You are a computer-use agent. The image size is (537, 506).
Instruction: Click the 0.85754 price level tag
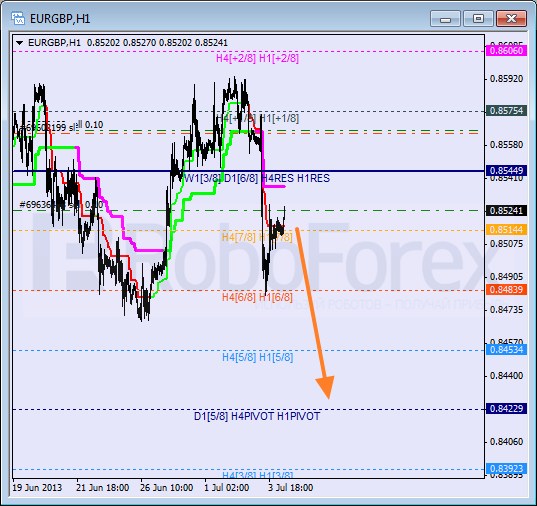(x=506, y=111)
